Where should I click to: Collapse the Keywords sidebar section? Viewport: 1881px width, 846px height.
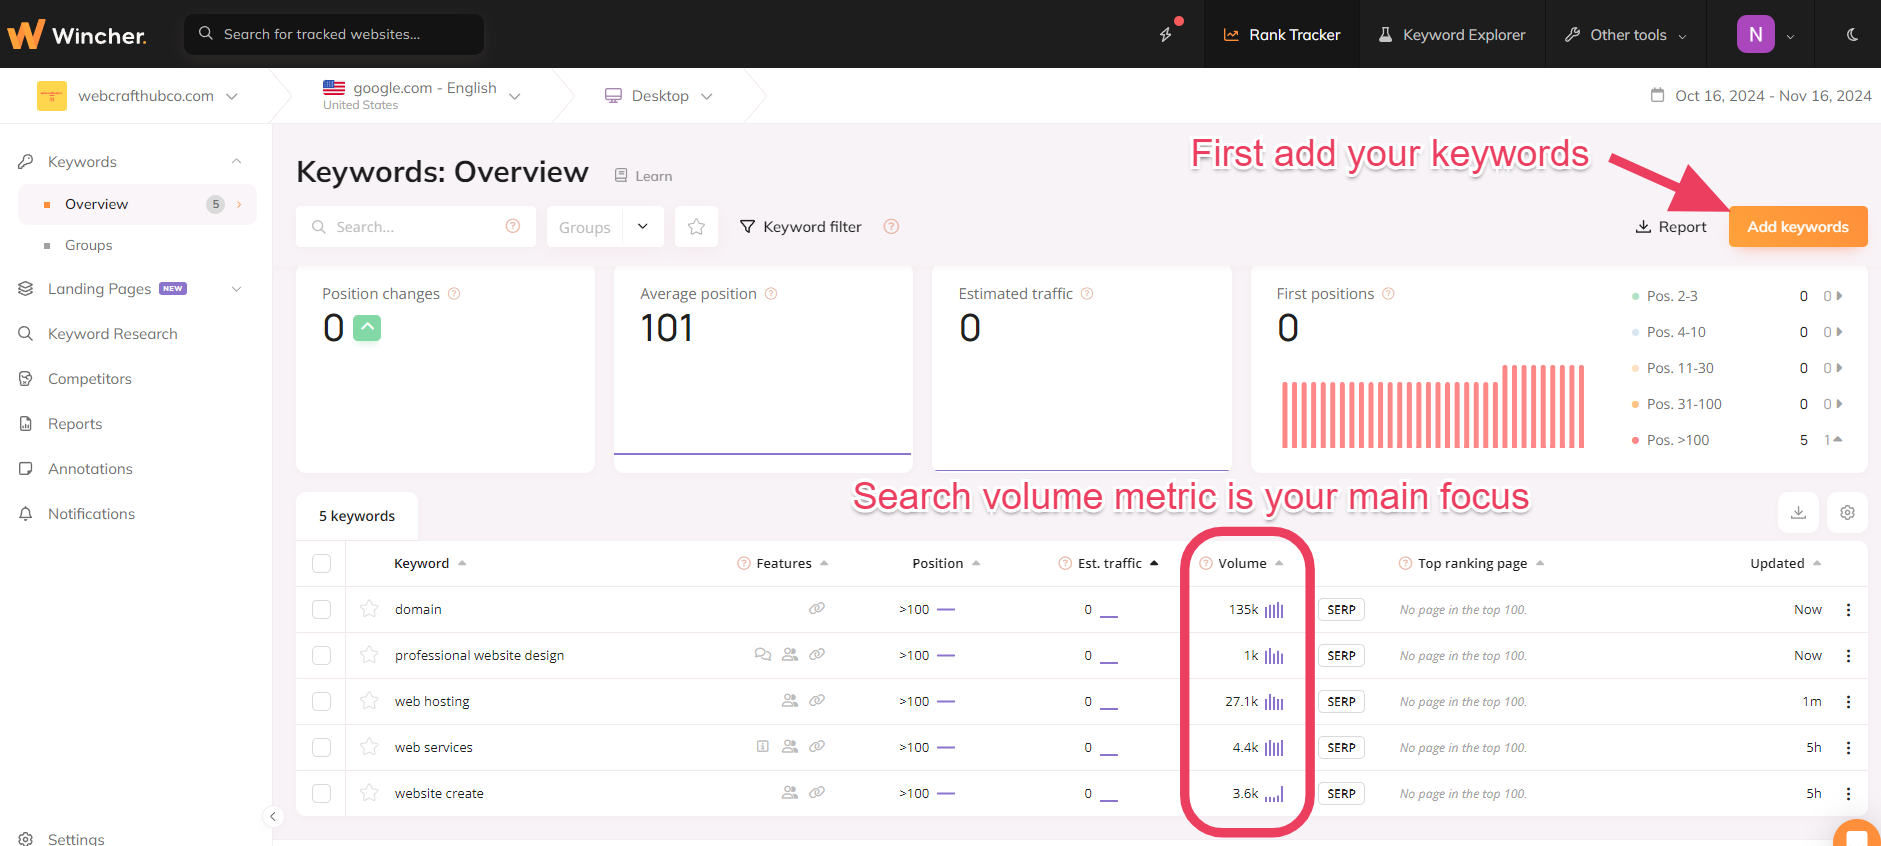(237, 162)
